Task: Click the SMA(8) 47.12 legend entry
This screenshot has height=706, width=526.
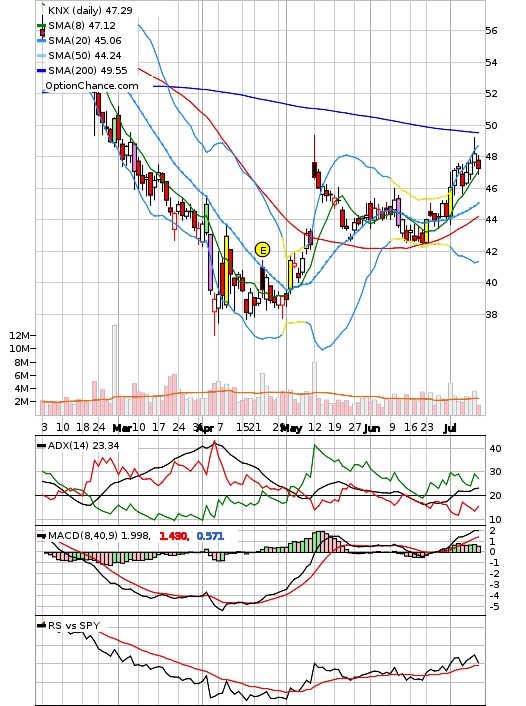Action: (x=82, y=26)
